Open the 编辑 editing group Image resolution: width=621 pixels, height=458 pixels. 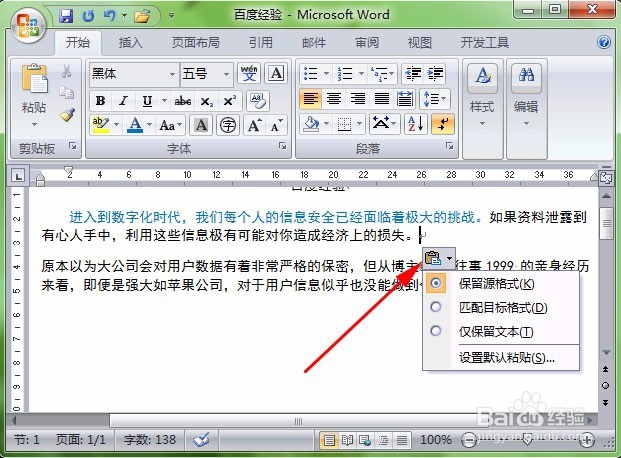pyautogui.click(x=526, y=95)
